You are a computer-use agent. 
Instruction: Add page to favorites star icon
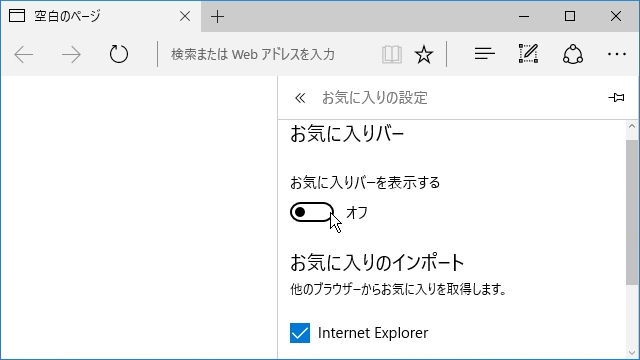424,54
